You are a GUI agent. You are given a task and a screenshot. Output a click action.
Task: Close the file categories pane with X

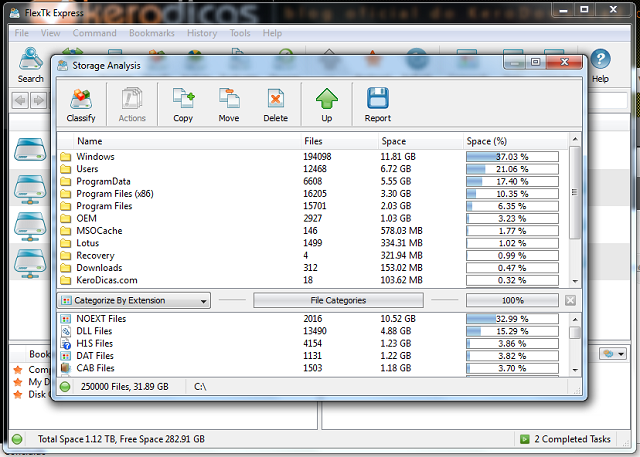point(570,300)
